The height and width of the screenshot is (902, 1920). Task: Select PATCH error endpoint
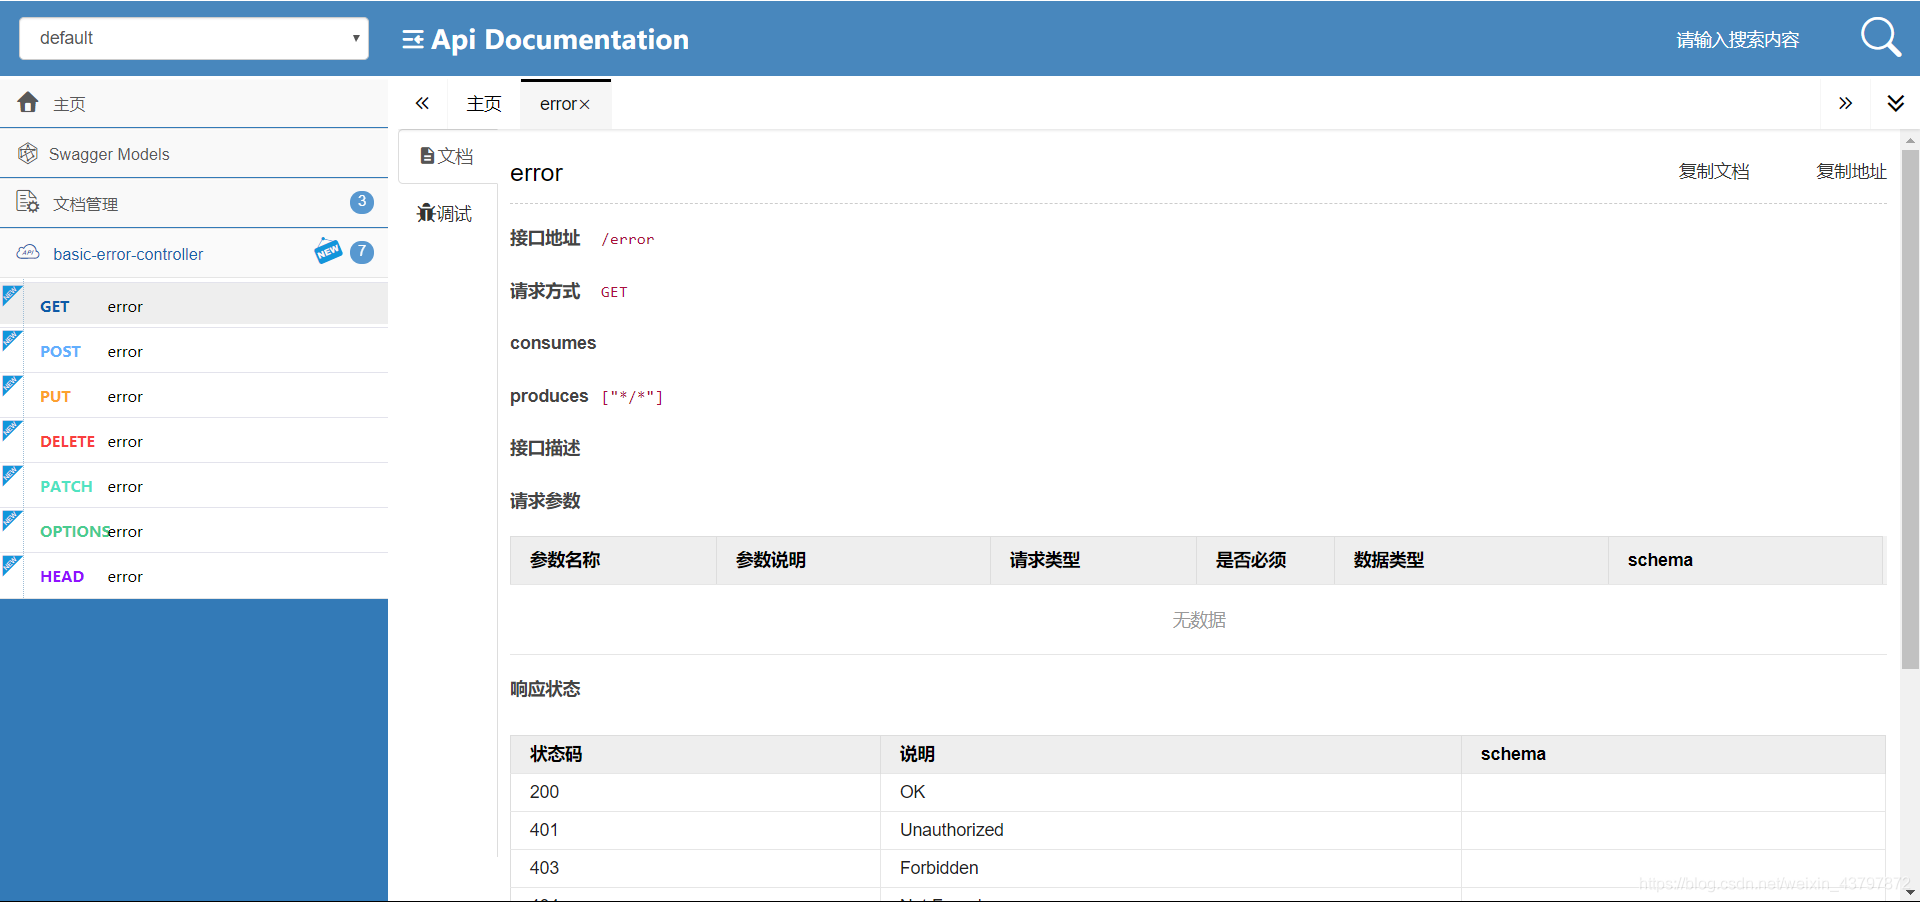click(194, 486)
